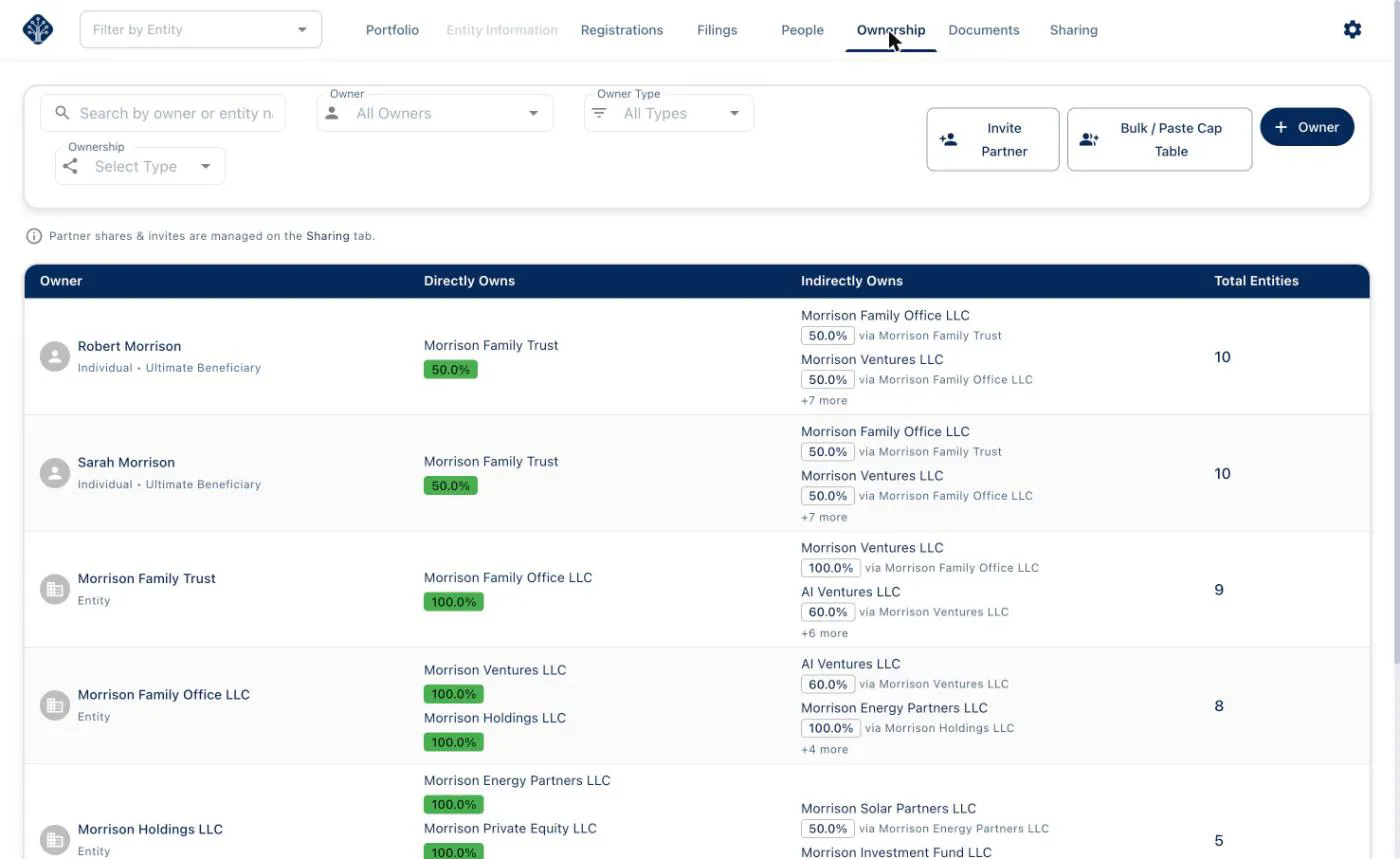1400x859 pixels.
Task: Click the Invite Partner person-add icon
Action: coord(948,140)
